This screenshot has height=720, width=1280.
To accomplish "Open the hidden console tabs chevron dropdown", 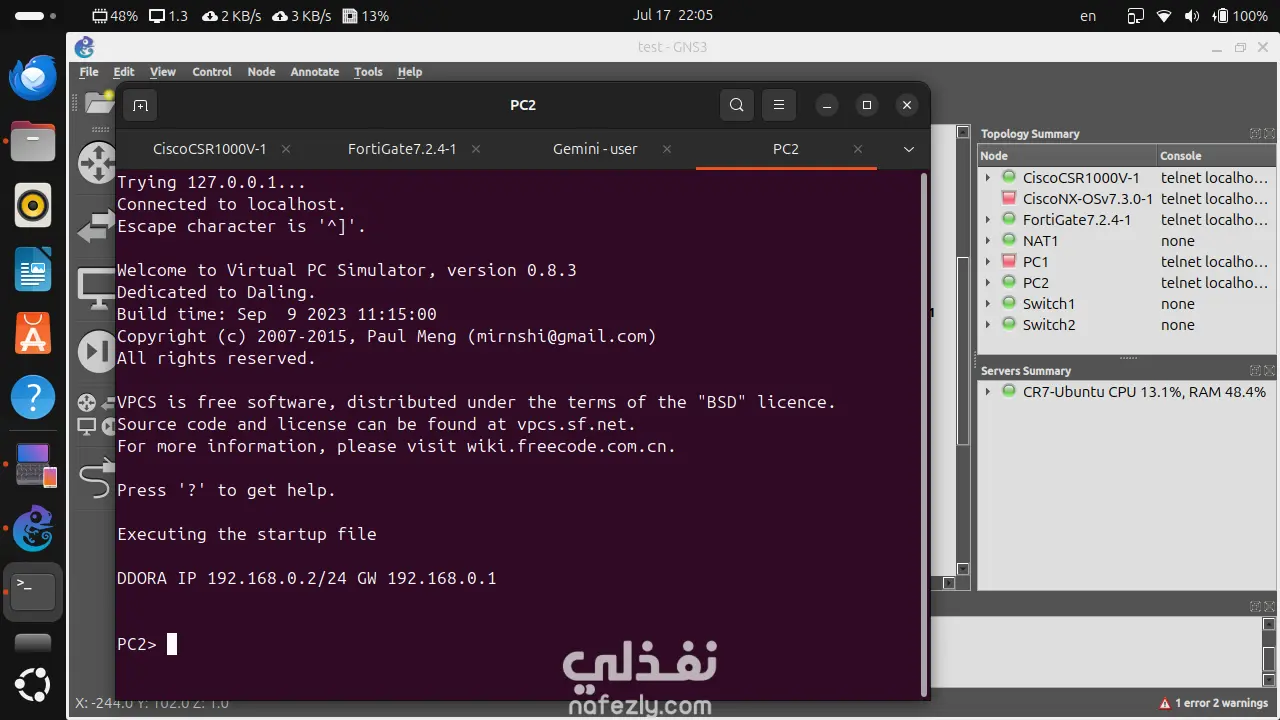I will tap(908, 149).
